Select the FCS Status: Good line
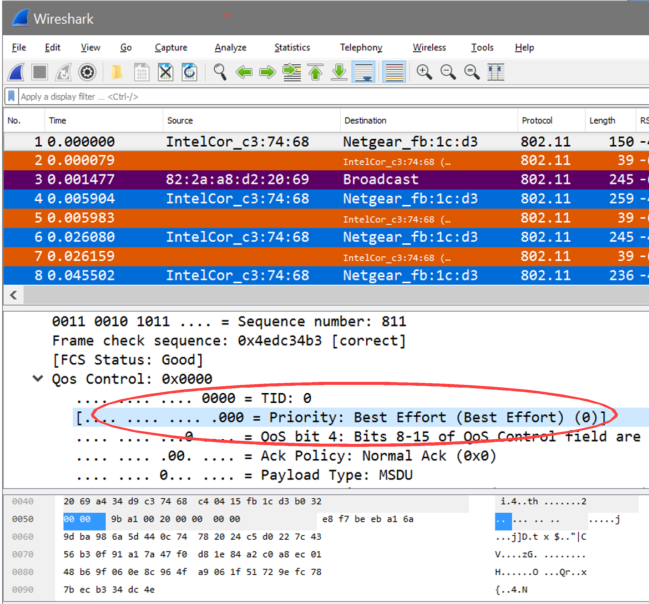649x604 pixels. 127,360
